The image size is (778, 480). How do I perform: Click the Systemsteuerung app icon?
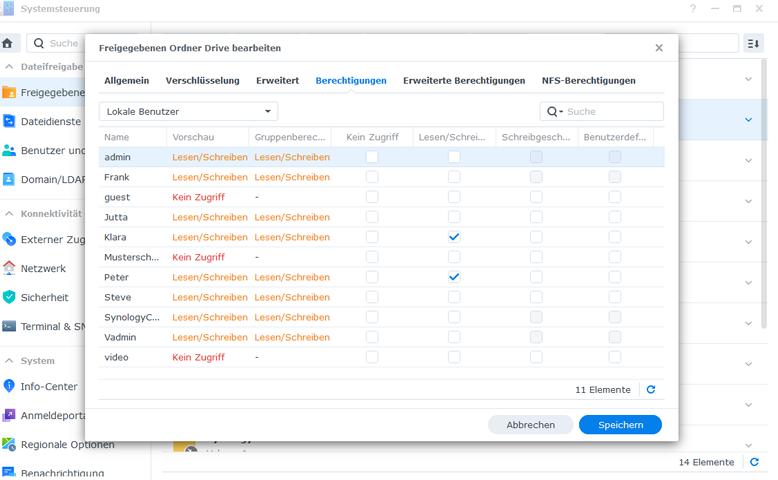[8, 8]
